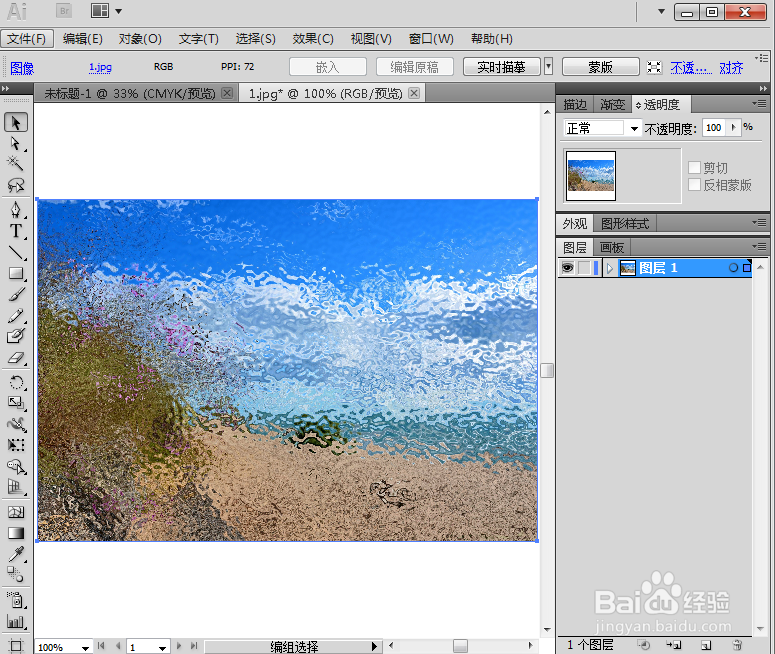Click the 实时描摹 button

tap(501, 67)
